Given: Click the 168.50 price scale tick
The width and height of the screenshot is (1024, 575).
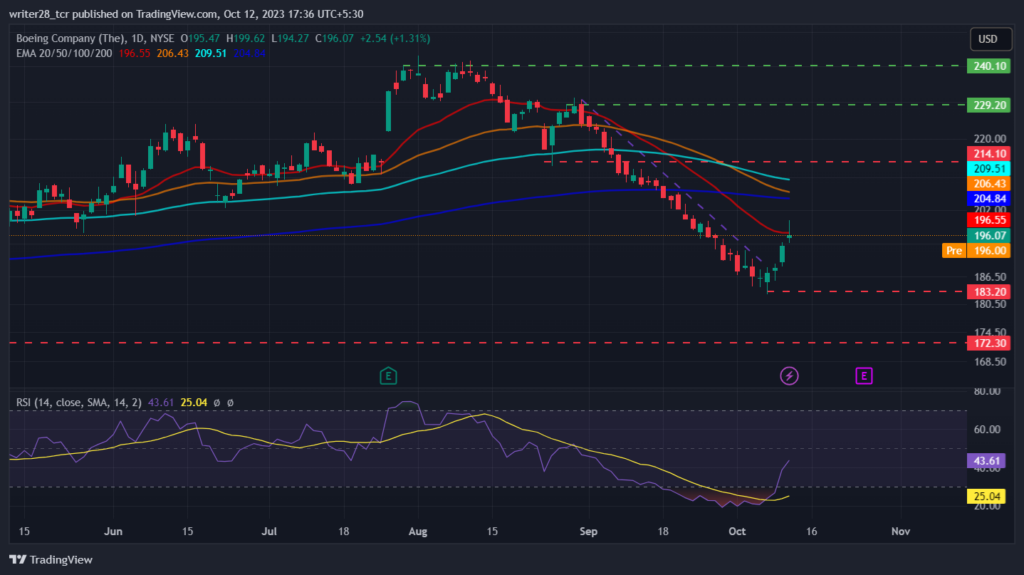Looking at the screenshot, I should pos(989,361).
